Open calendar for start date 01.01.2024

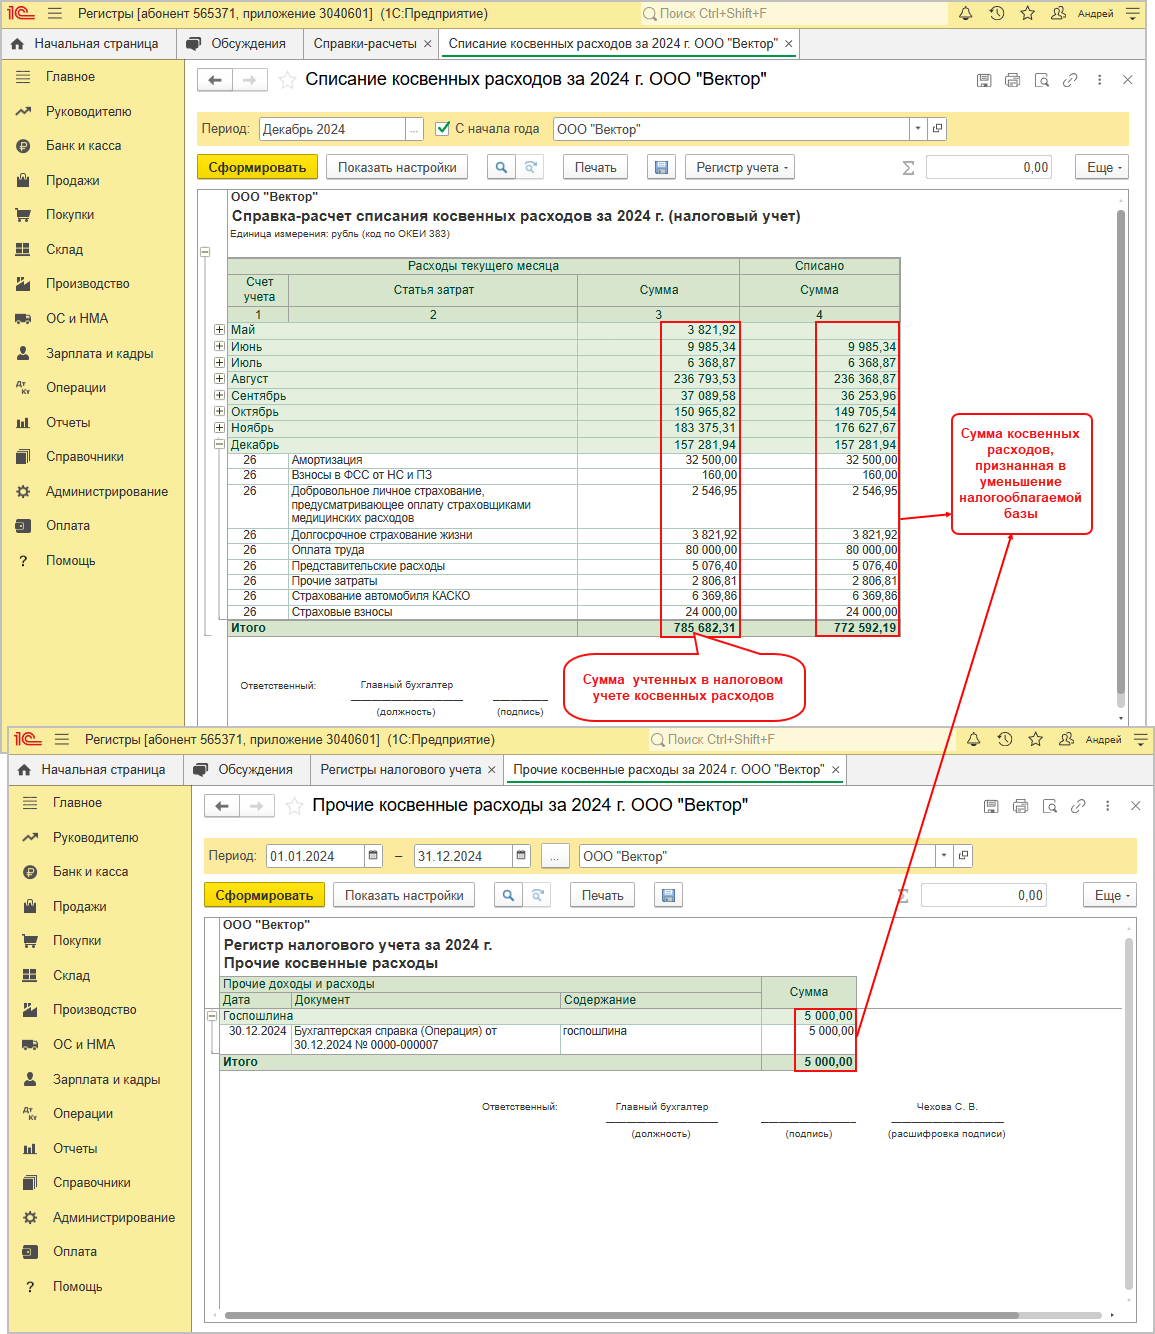click(x=373, y=856)
